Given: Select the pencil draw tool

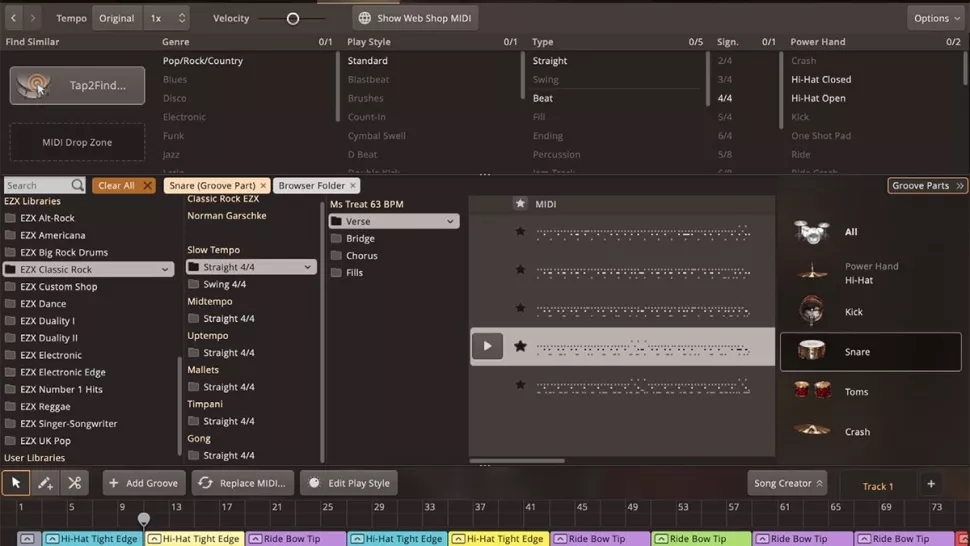Looking at the screenshot, I should [45, 483].
